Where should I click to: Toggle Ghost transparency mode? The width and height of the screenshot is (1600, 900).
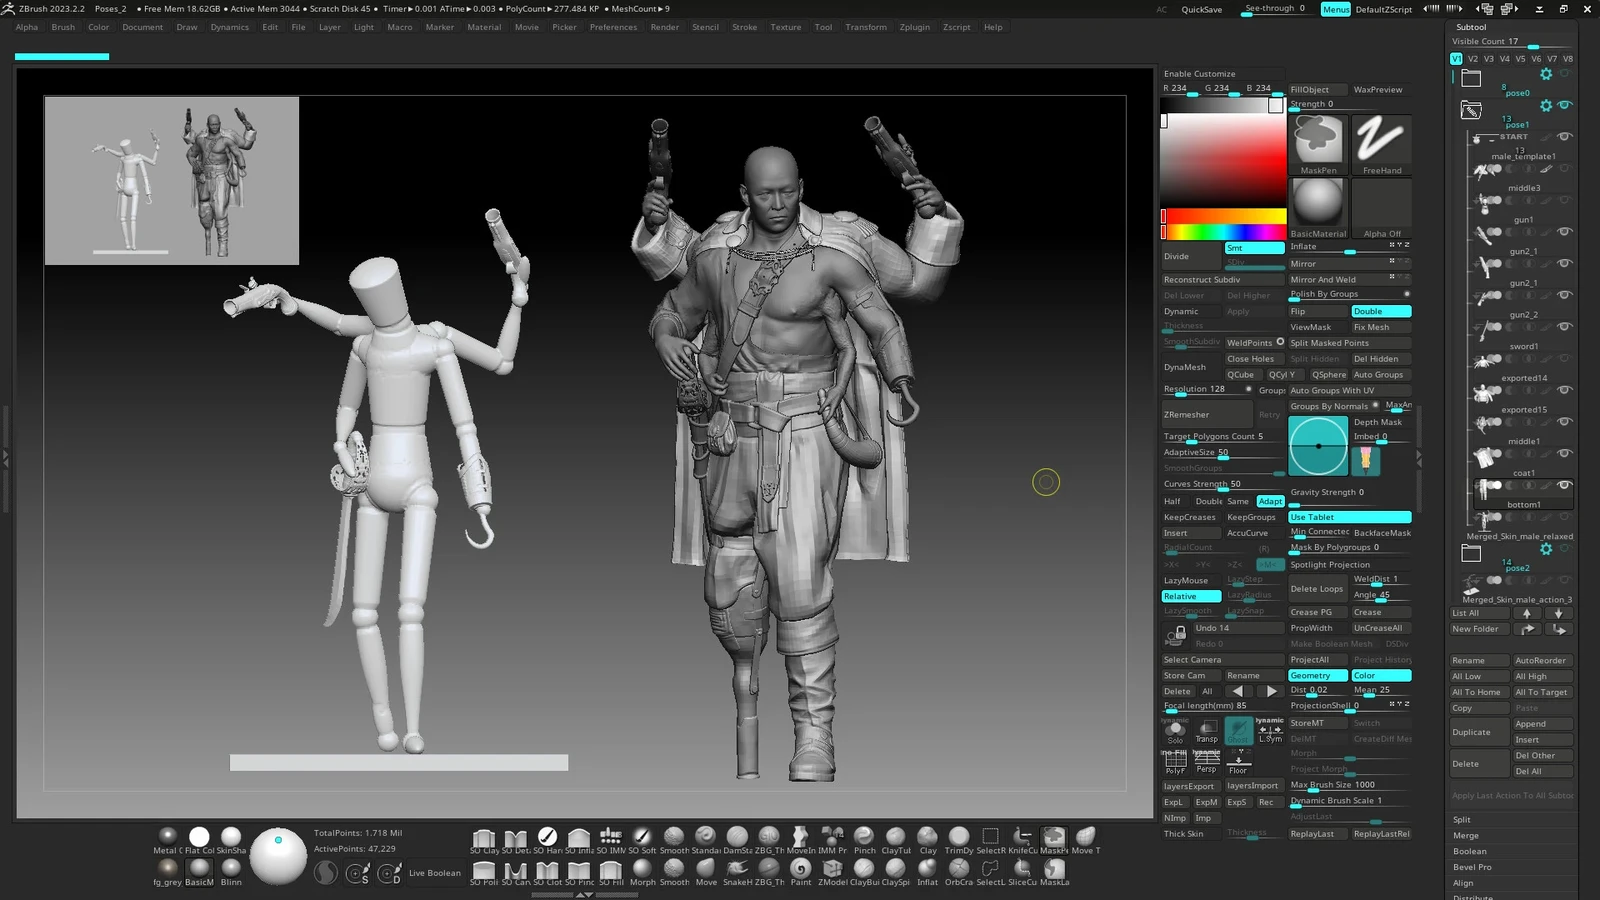coord(1238,730)
